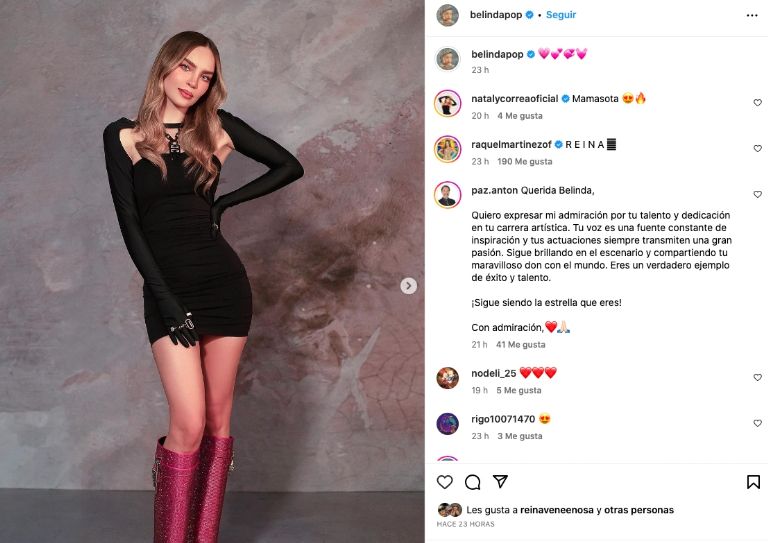Viewport: 768px width, 543px height.
Task: Open comments via speech bubble icon
Action: point(473,482)
